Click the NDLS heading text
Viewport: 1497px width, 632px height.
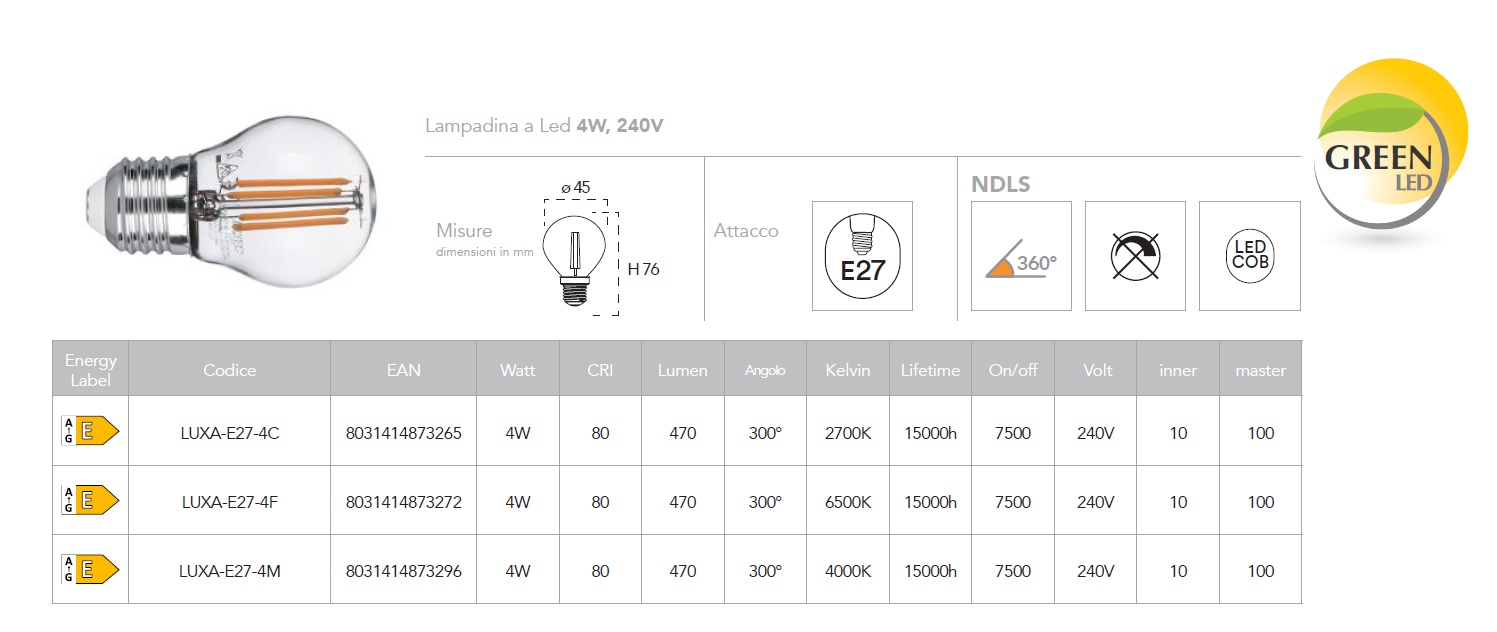pos(1001,184)
